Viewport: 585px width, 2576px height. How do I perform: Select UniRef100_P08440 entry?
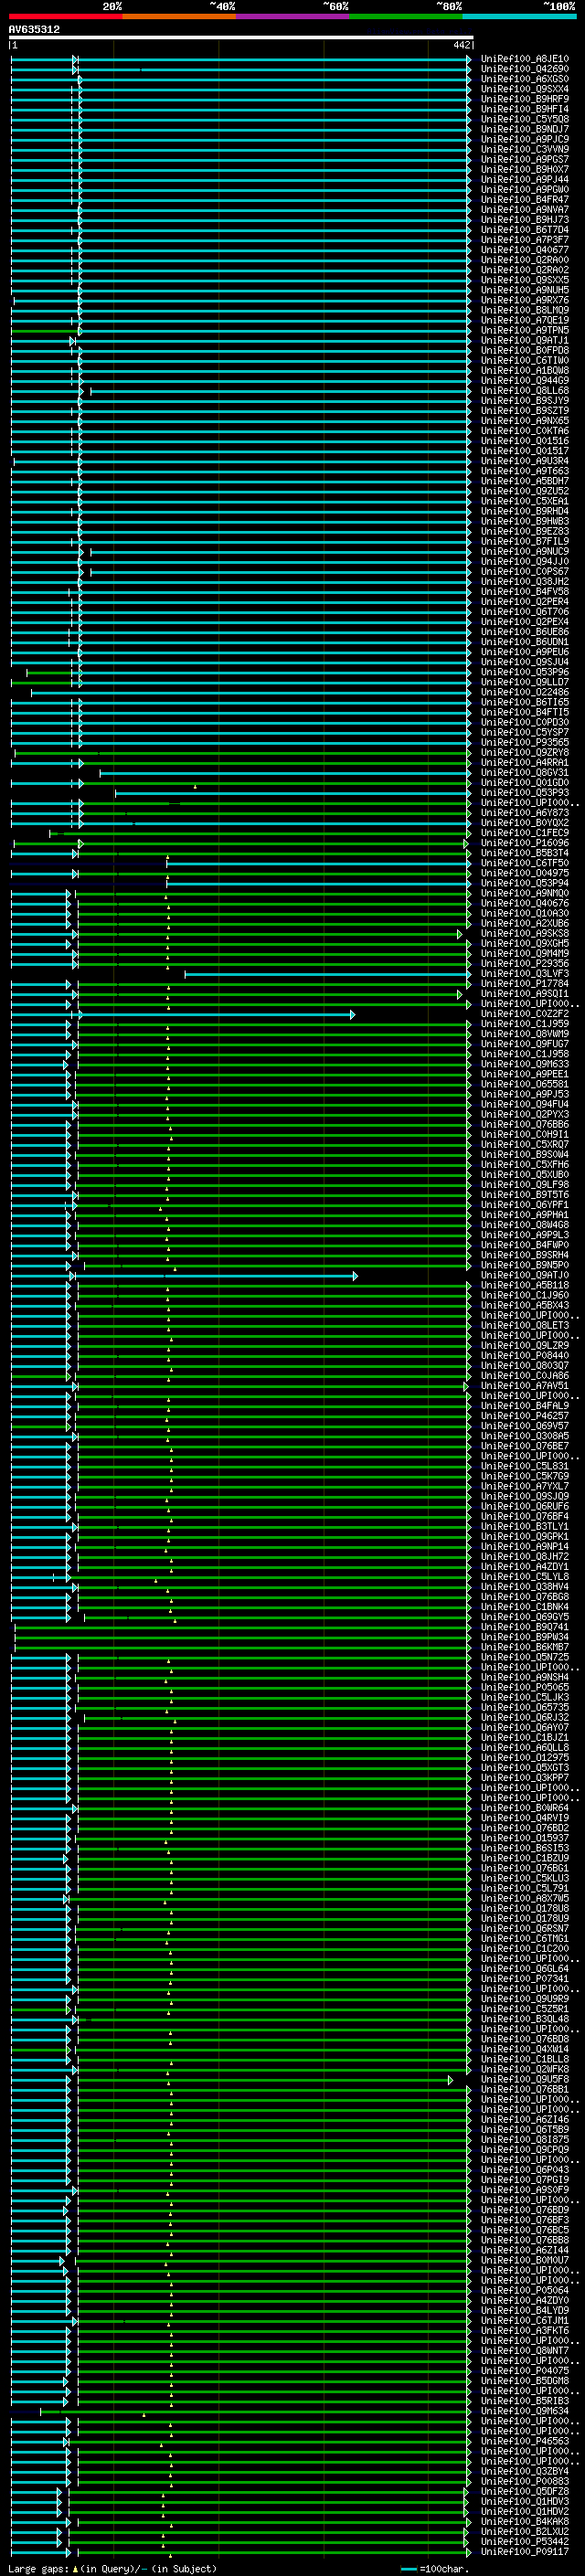point(525,1356)
